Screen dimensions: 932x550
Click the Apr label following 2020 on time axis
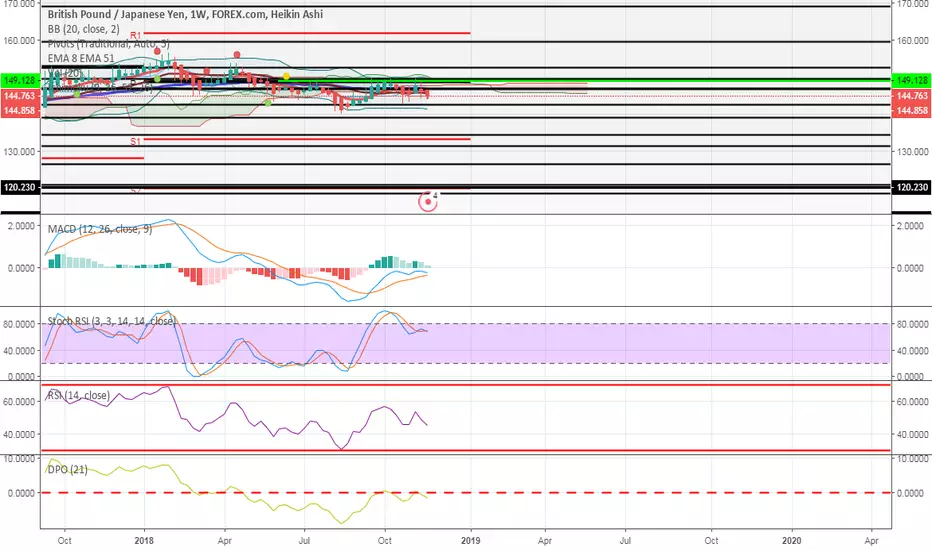coord(871,540)
